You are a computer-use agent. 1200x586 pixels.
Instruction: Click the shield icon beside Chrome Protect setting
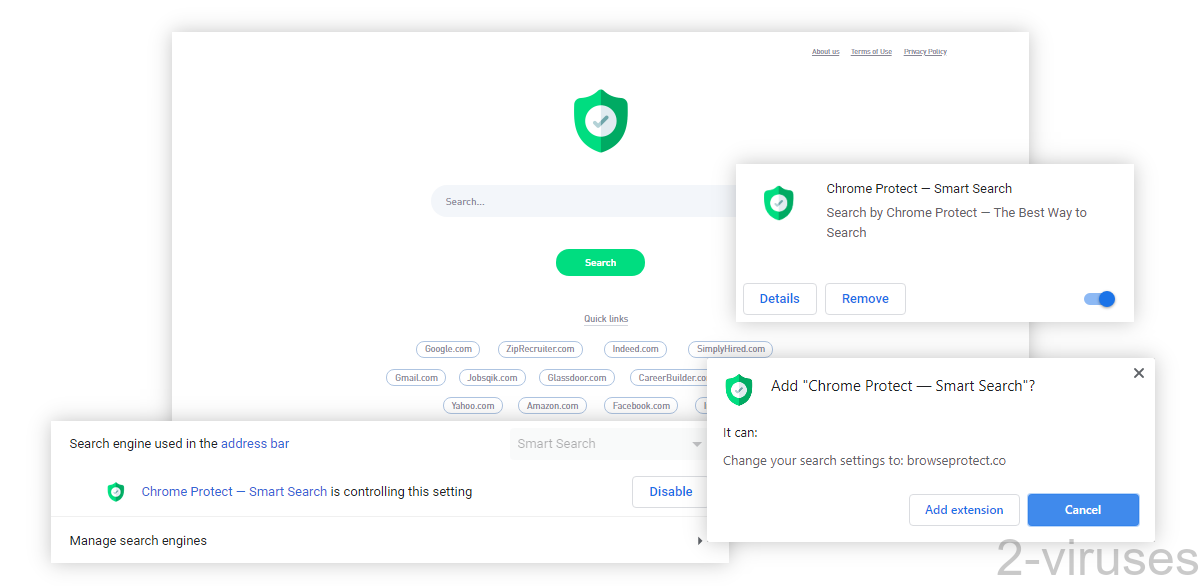[x=116, y=491]
